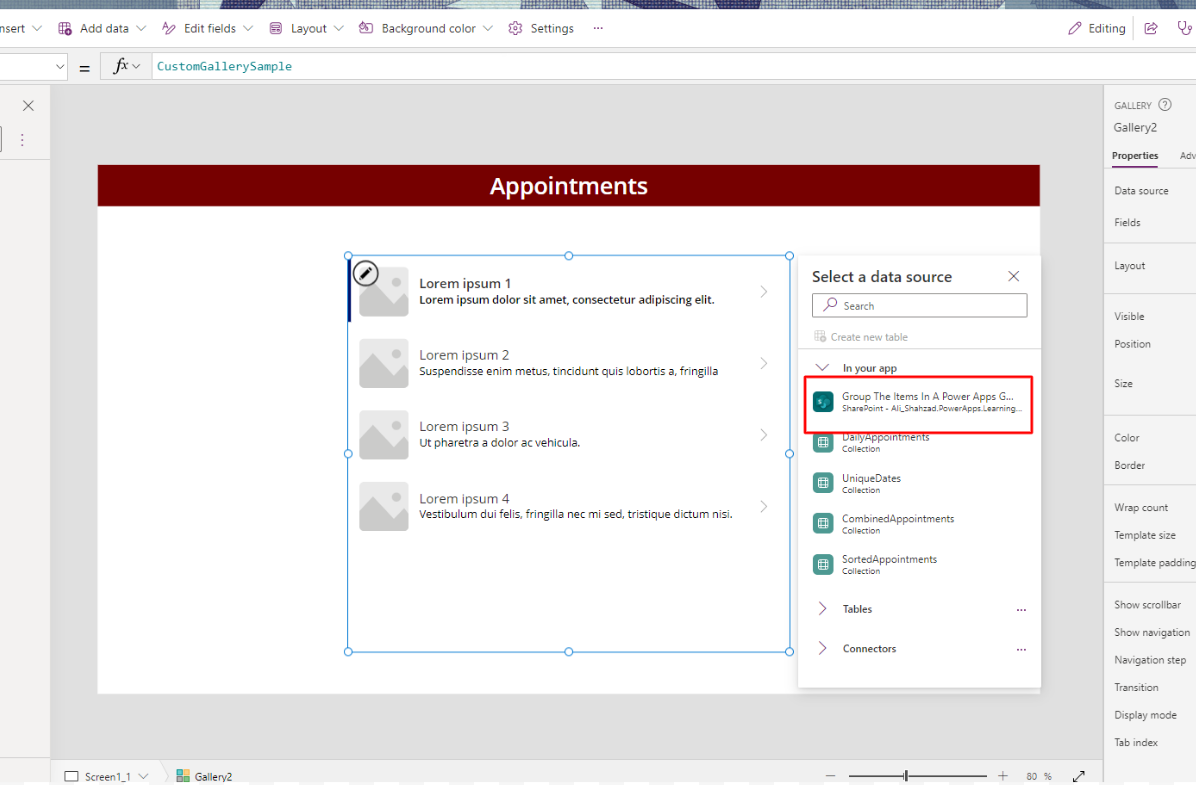Click the zoom in plus icon

(x=1003, y=775)
